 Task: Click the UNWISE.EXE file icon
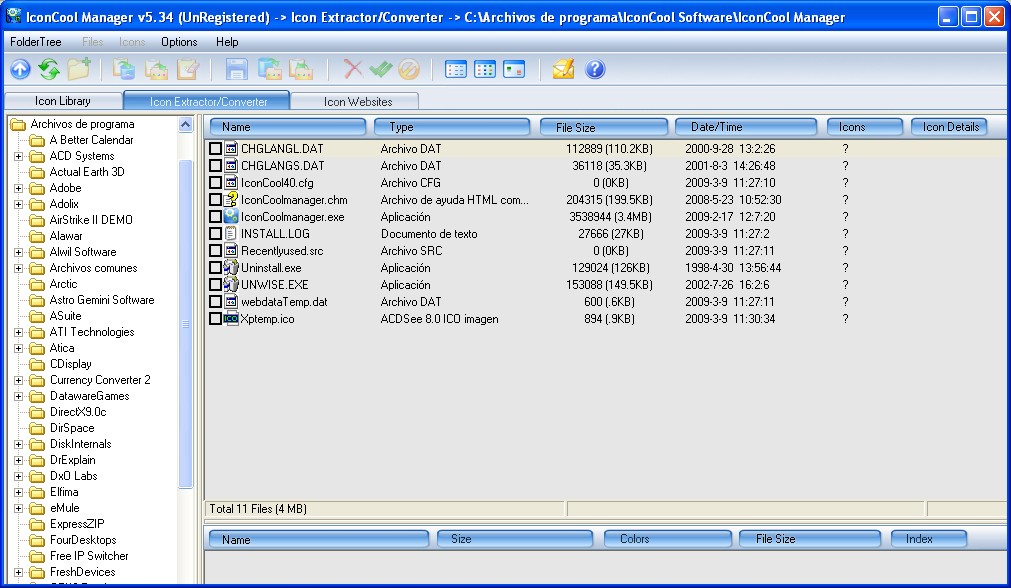coord(231,284)
